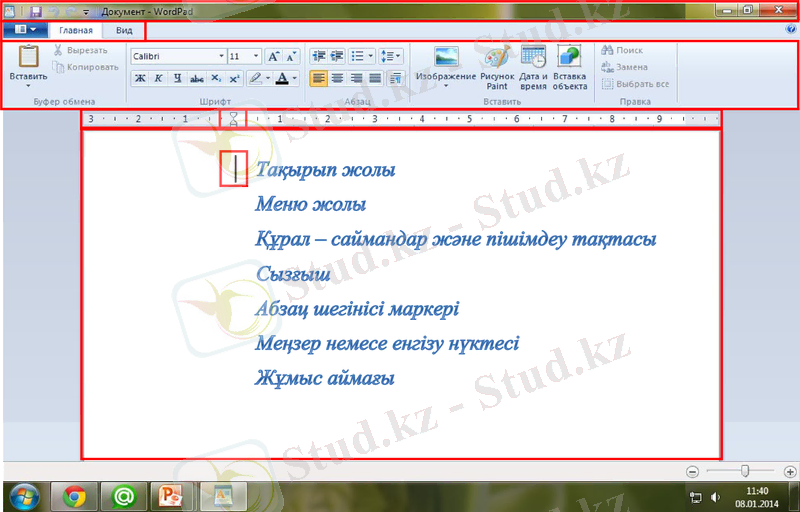Viewport: 800px width, 512px height.
Task: Click the volume speaker tray icon
Action: pyautogui.click(x=716, y=497)
